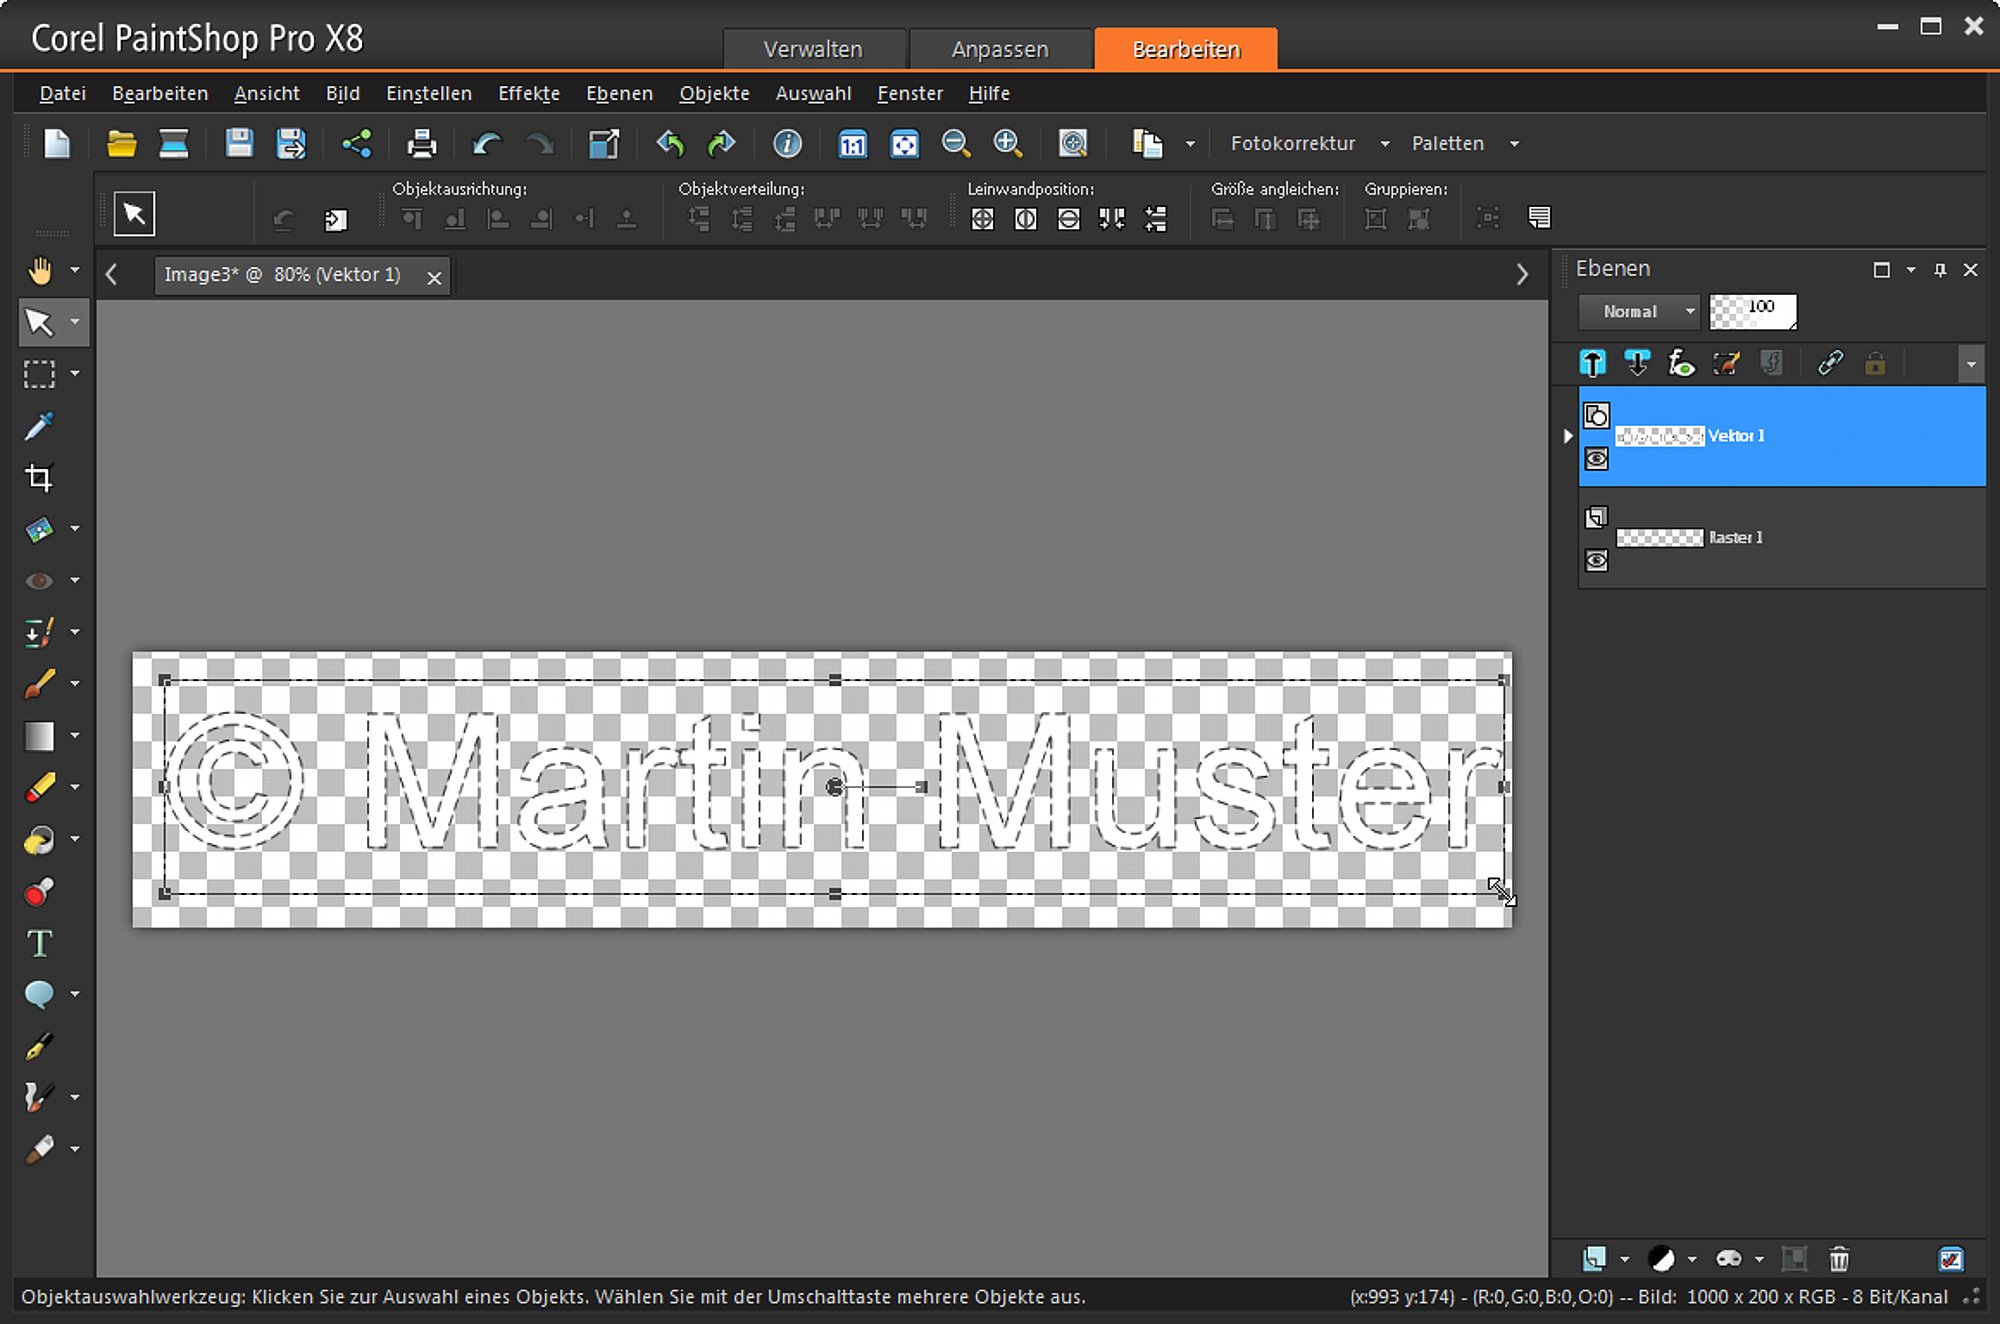
Task: Click the Save As icon
Action: pos(291,144)
